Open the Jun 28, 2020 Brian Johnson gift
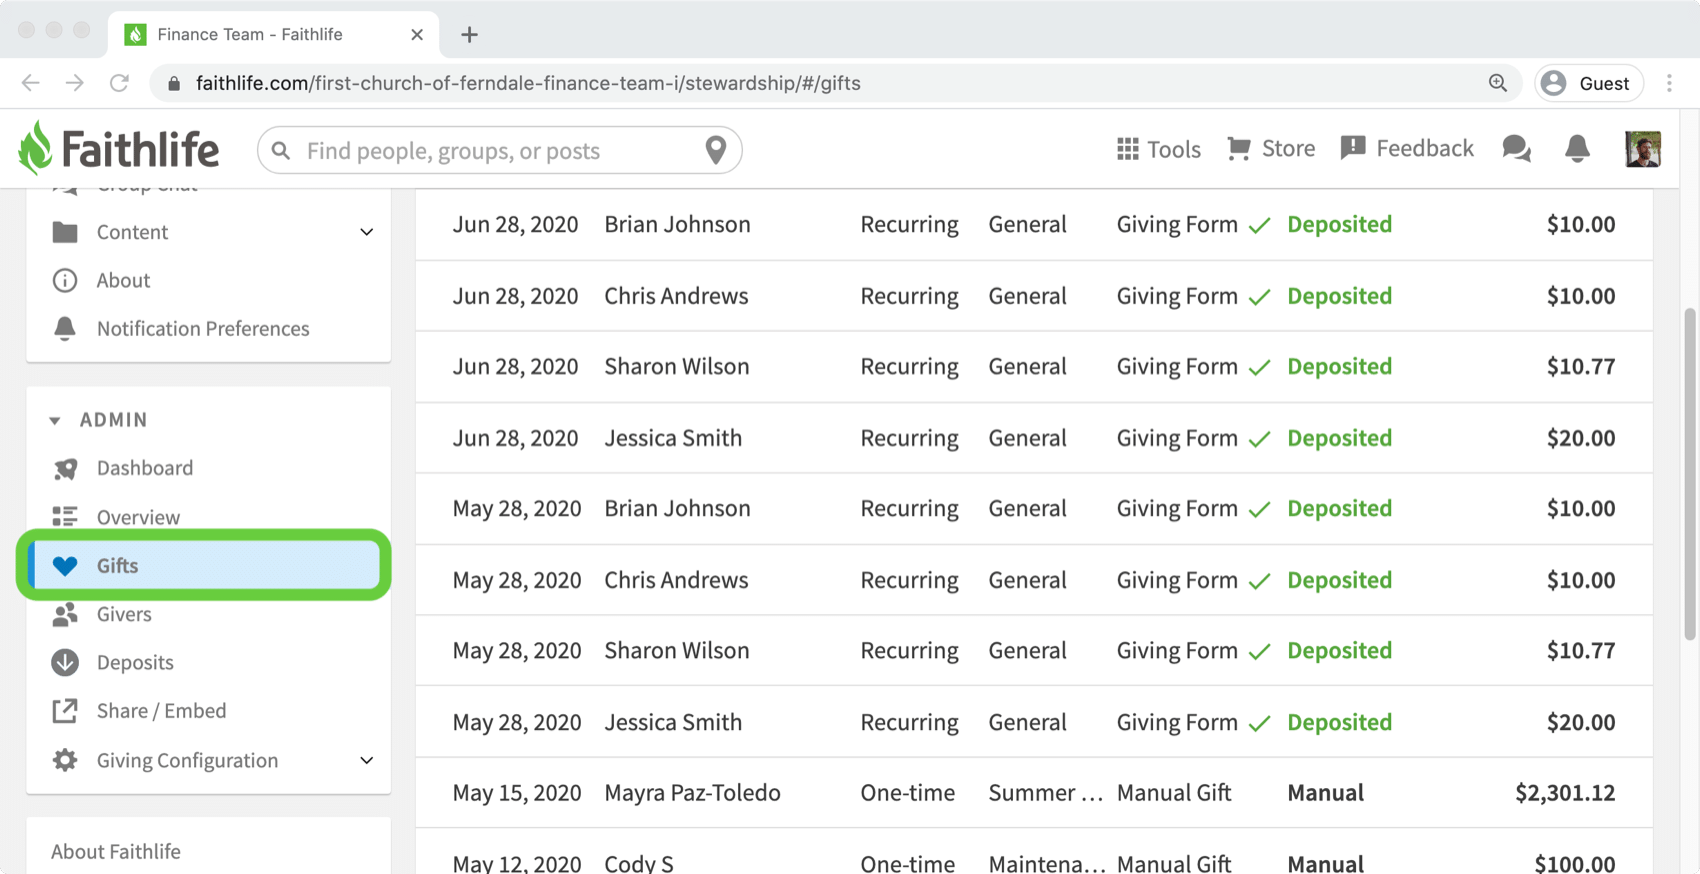Image resolution: width=1700 pixels, height=874 pixels. point(1034,225)
